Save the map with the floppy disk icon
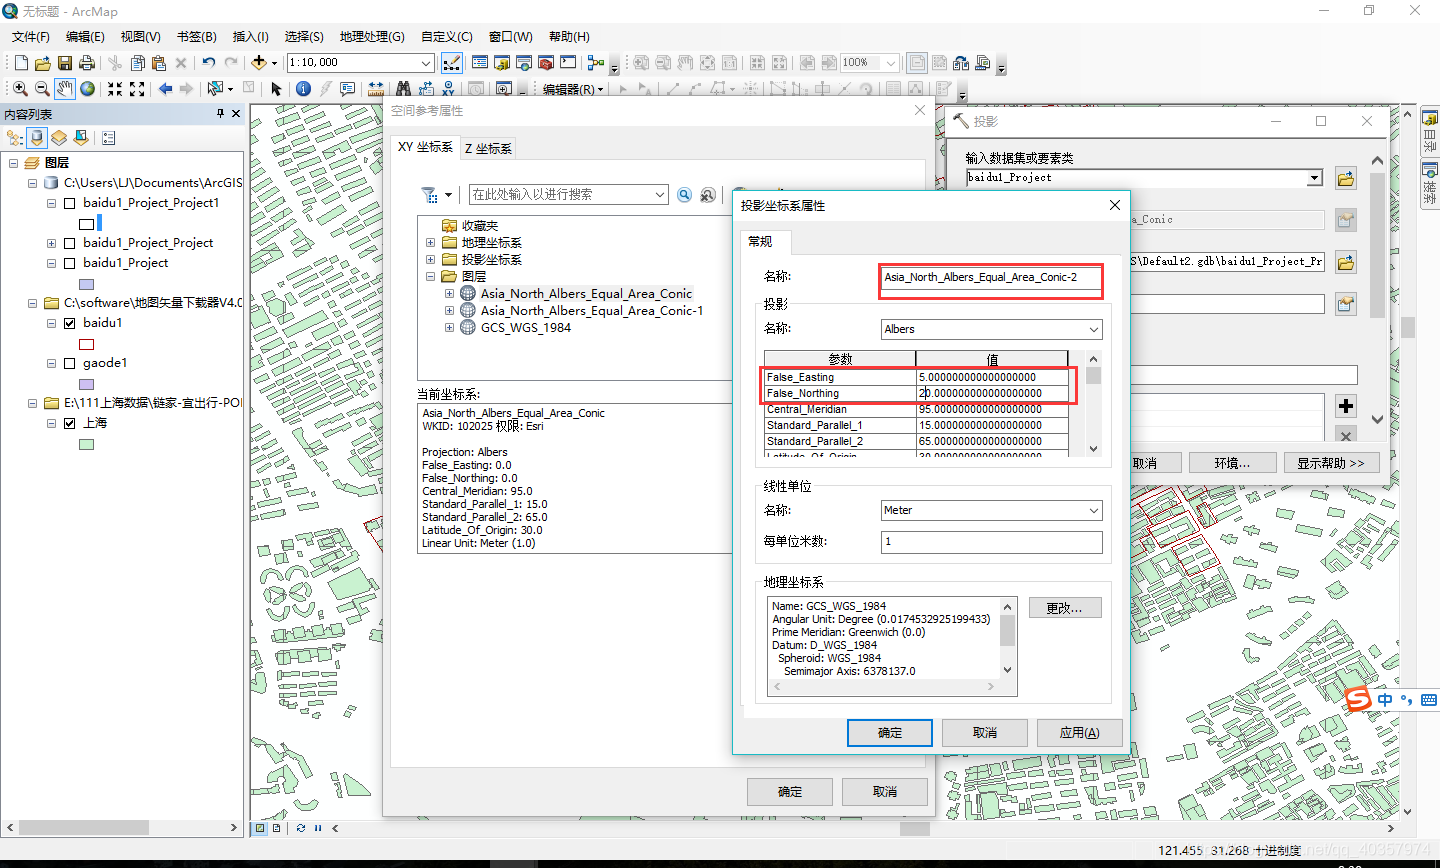The image size is (1440, 868). click(x=65, y=63)
